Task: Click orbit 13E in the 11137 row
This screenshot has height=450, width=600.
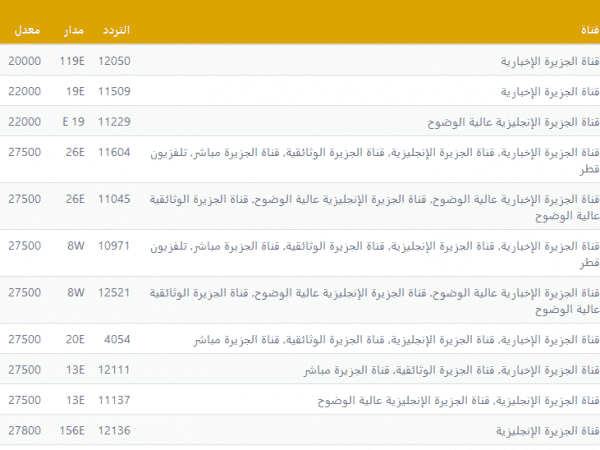Action: [75, 400]
